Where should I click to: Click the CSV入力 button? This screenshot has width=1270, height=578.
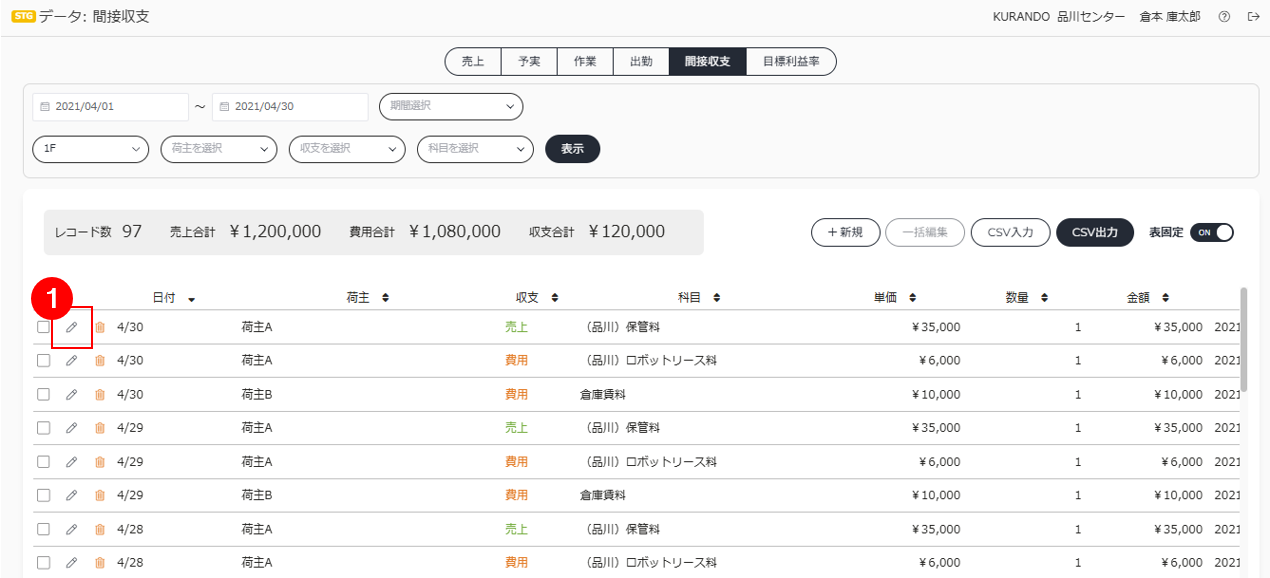point(1010,232)
